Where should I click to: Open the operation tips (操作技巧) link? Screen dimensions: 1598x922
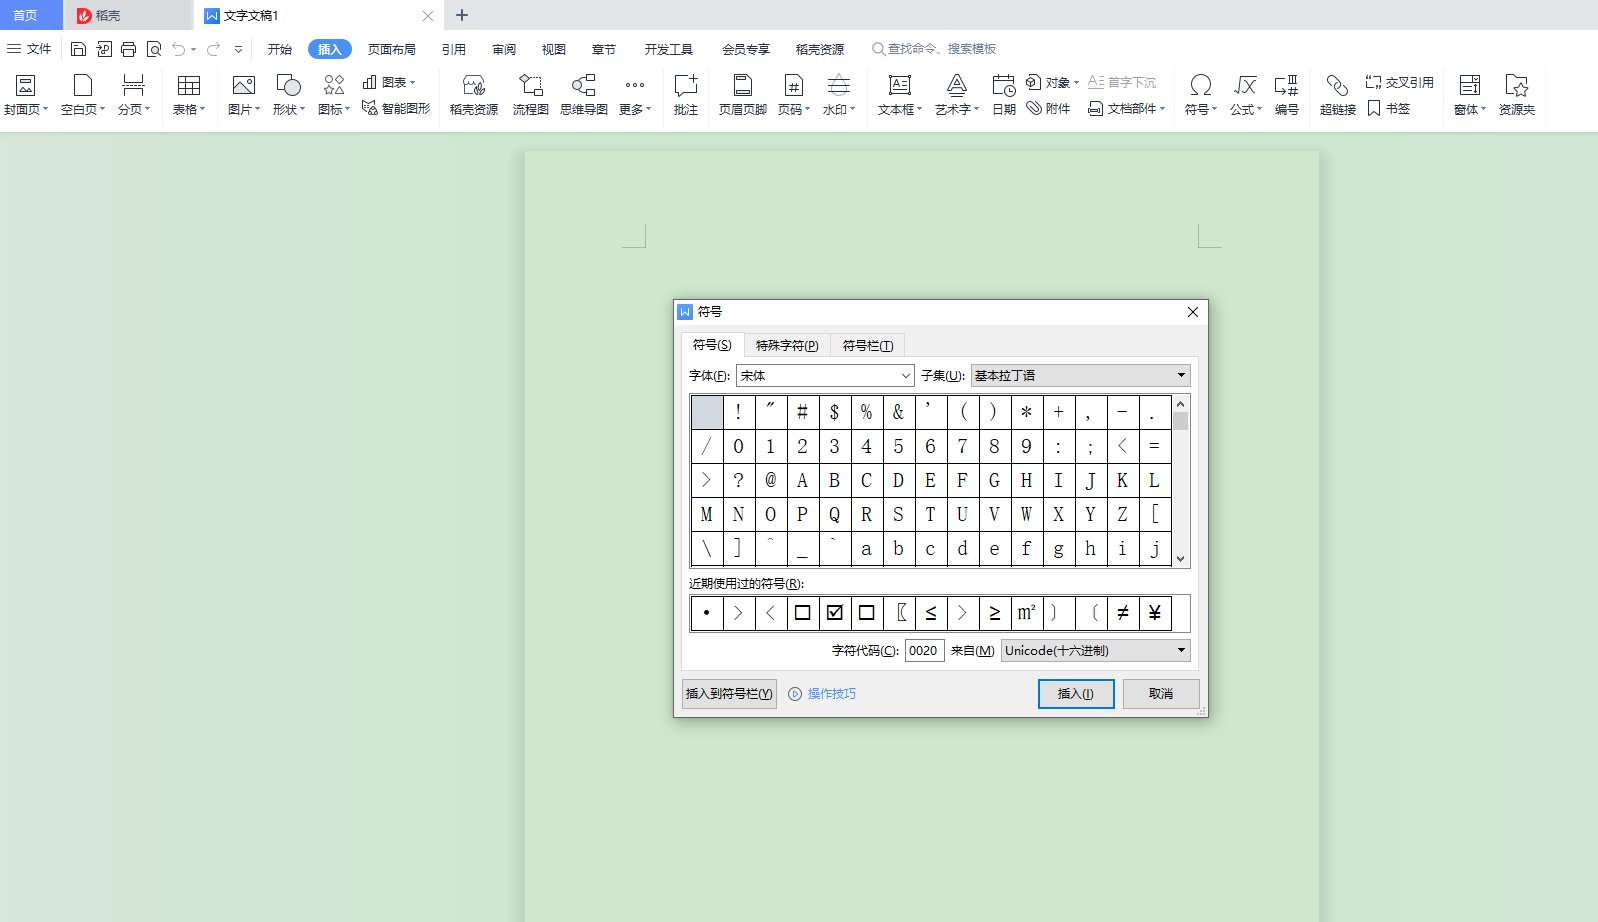pos(822,694)
